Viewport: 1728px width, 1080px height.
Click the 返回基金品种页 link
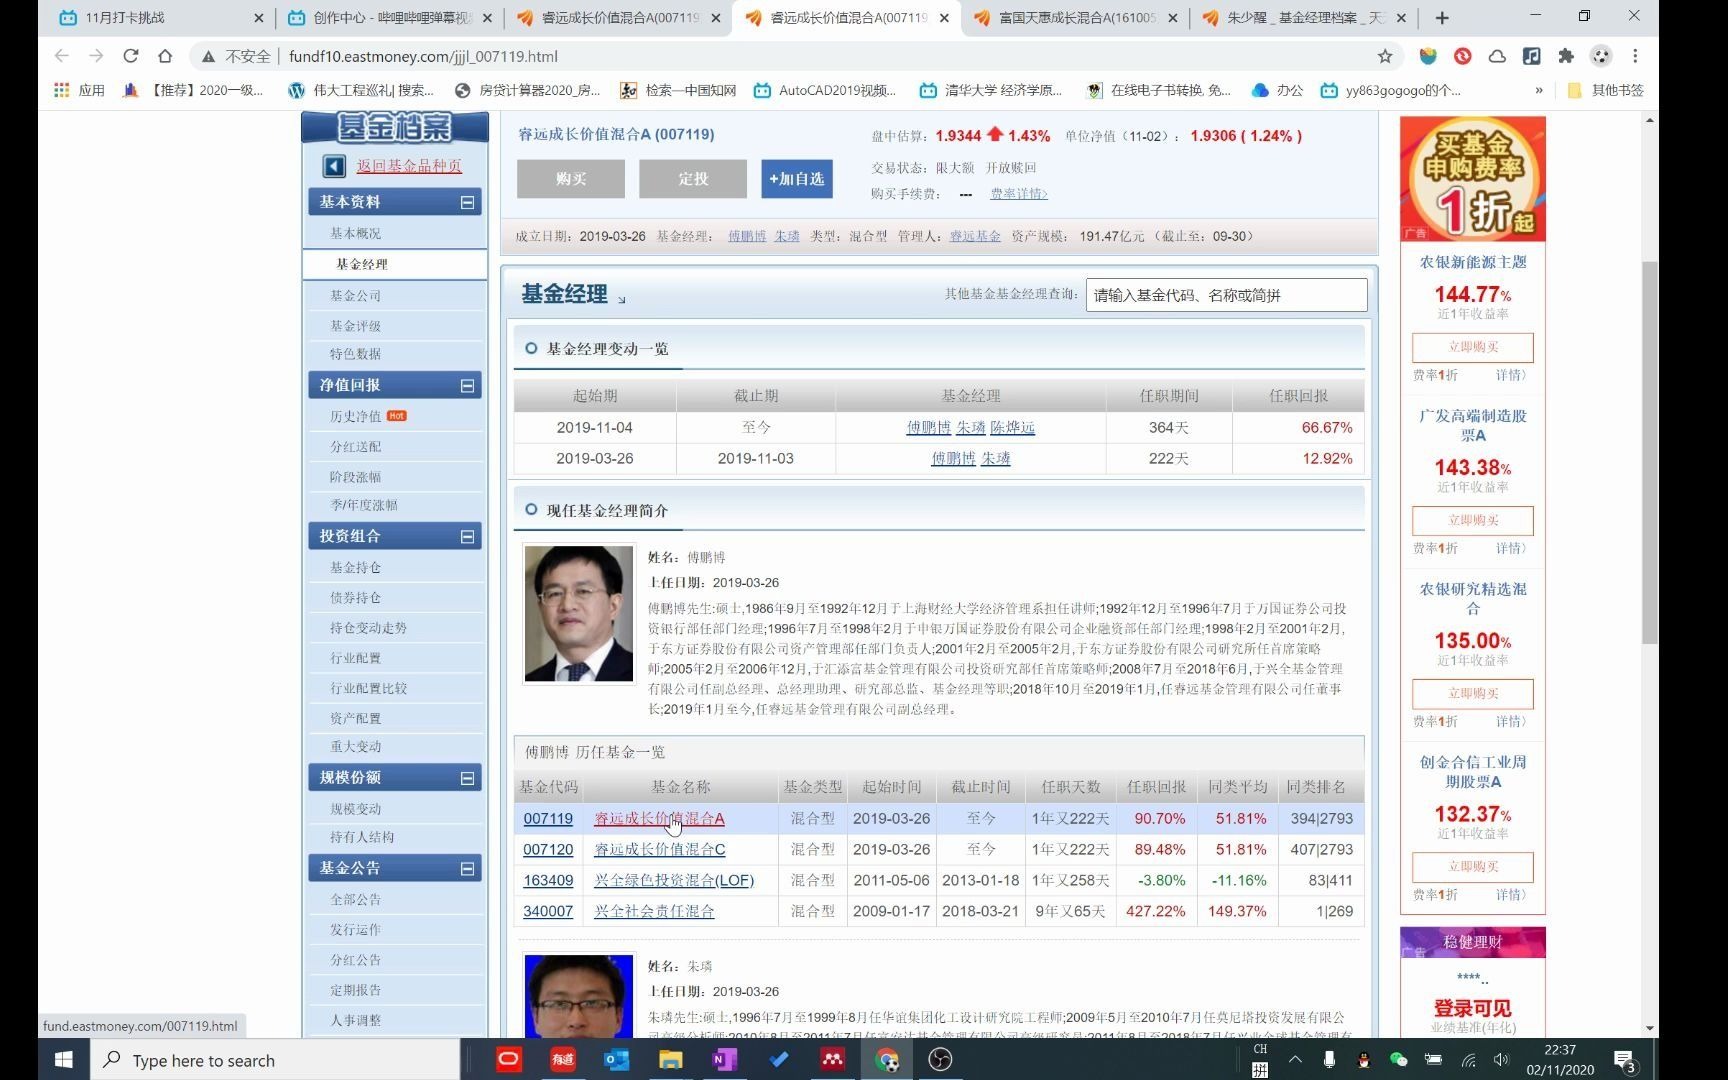[x=409, y=166]
